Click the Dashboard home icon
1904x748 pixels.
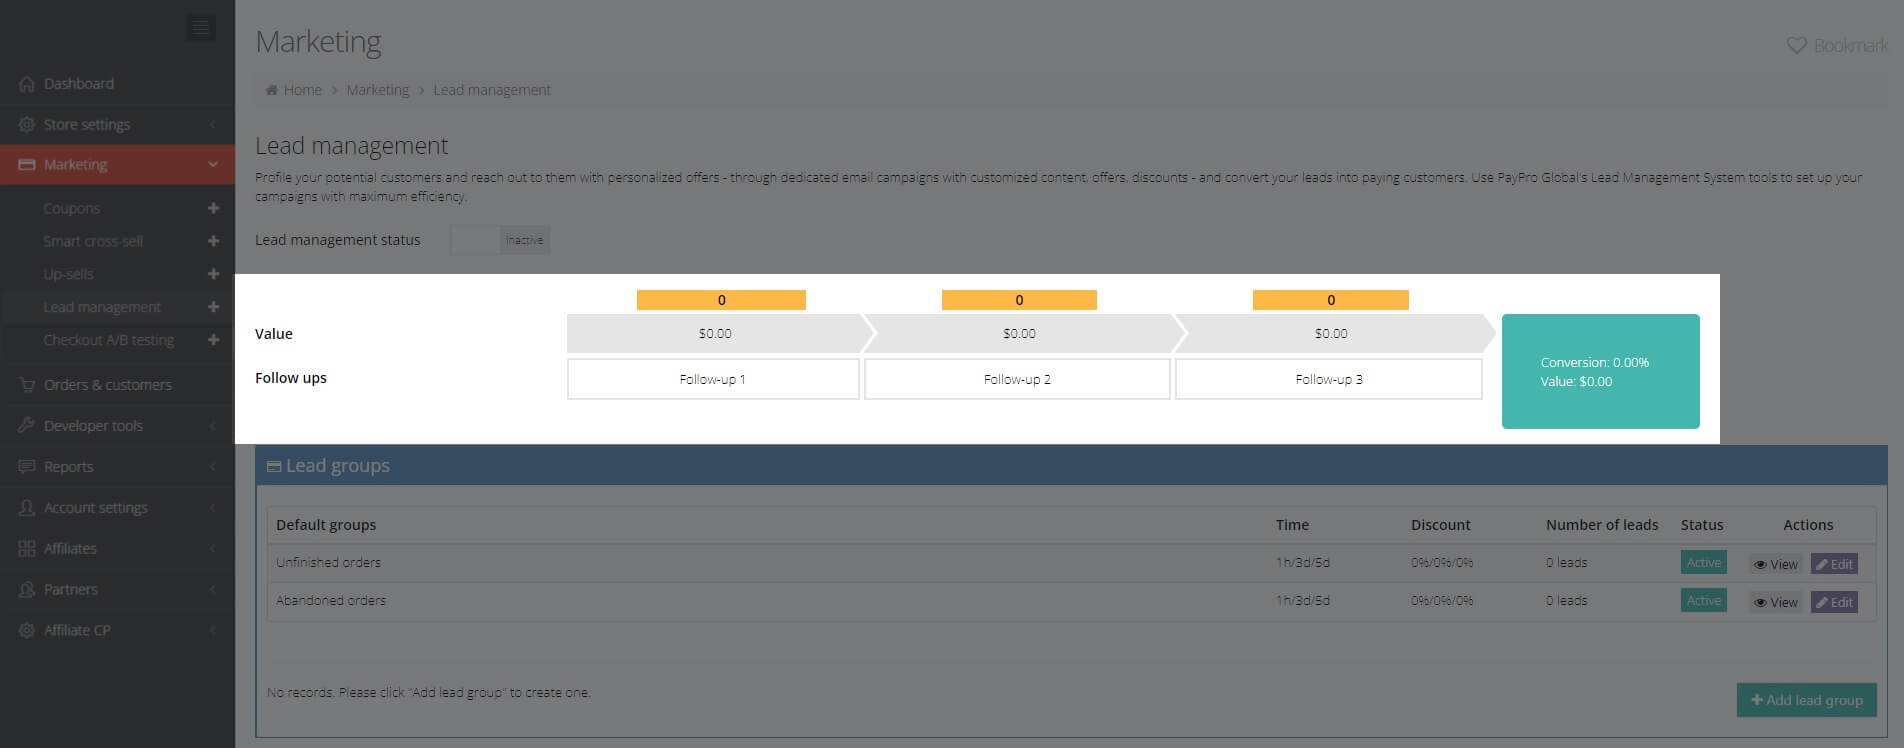point(27,84)
